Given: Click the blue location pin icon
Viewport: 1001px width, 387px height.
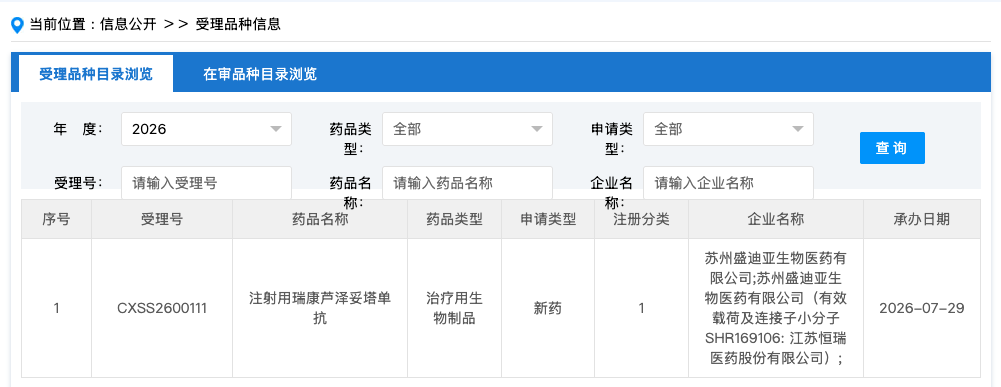Looking at the screenshot, I should click(x=18, y=26).
